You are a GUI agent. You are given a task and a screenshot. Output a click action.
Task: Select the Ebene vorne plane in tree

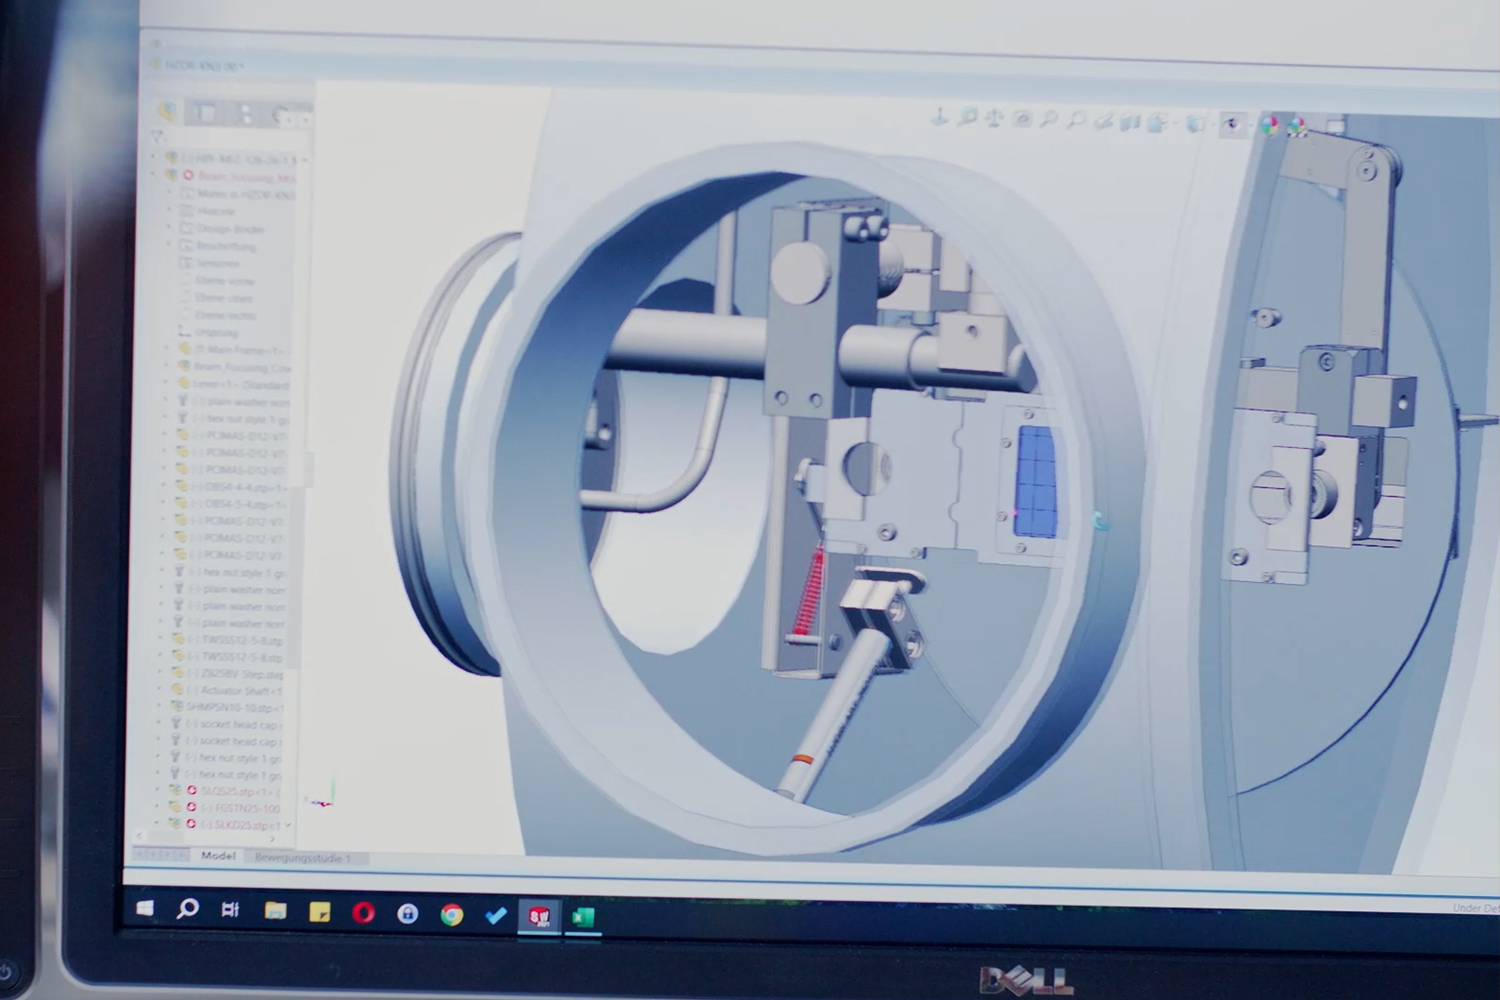pyautogui.click(x=224, y=281)
